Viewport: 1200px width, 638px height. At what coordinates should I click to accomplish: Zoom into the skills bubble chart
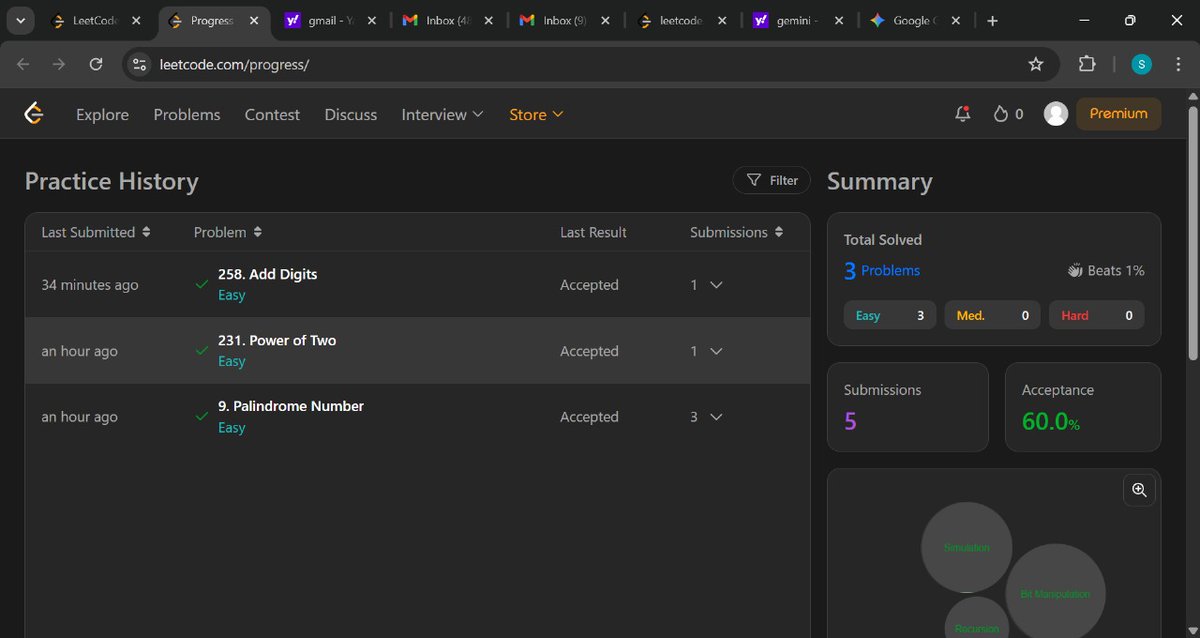pos(1139,490)
